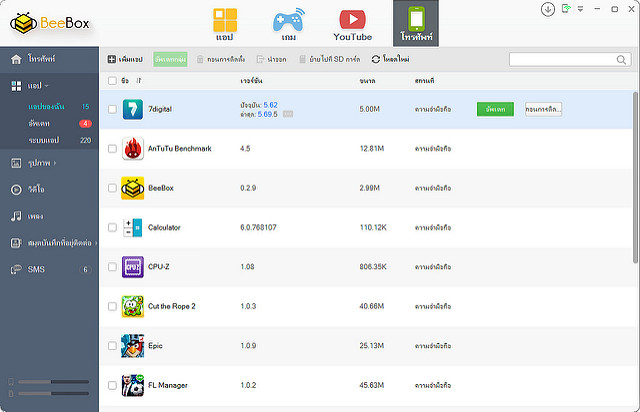Image resolution: width=640 pixels, height=412 pixels.
Task: Click the current version 5.62 link
Action: 270,105
